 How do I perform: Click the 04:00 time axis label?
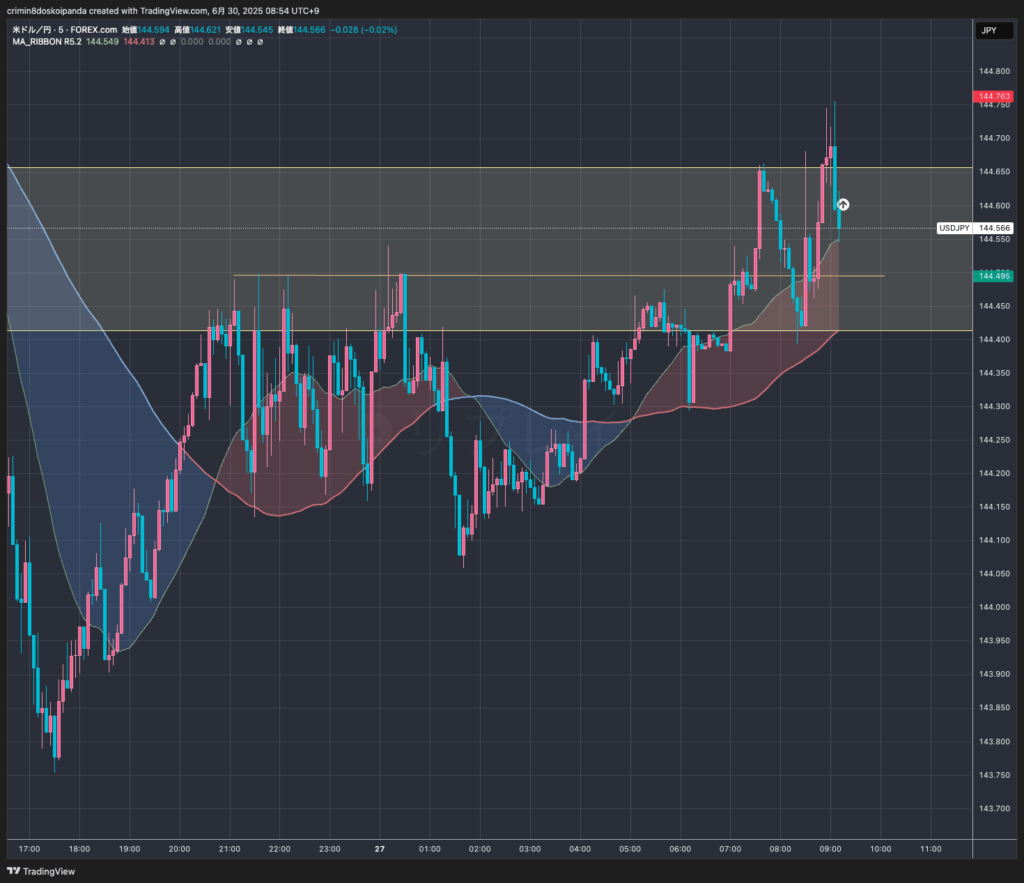(x=580, y=849)
